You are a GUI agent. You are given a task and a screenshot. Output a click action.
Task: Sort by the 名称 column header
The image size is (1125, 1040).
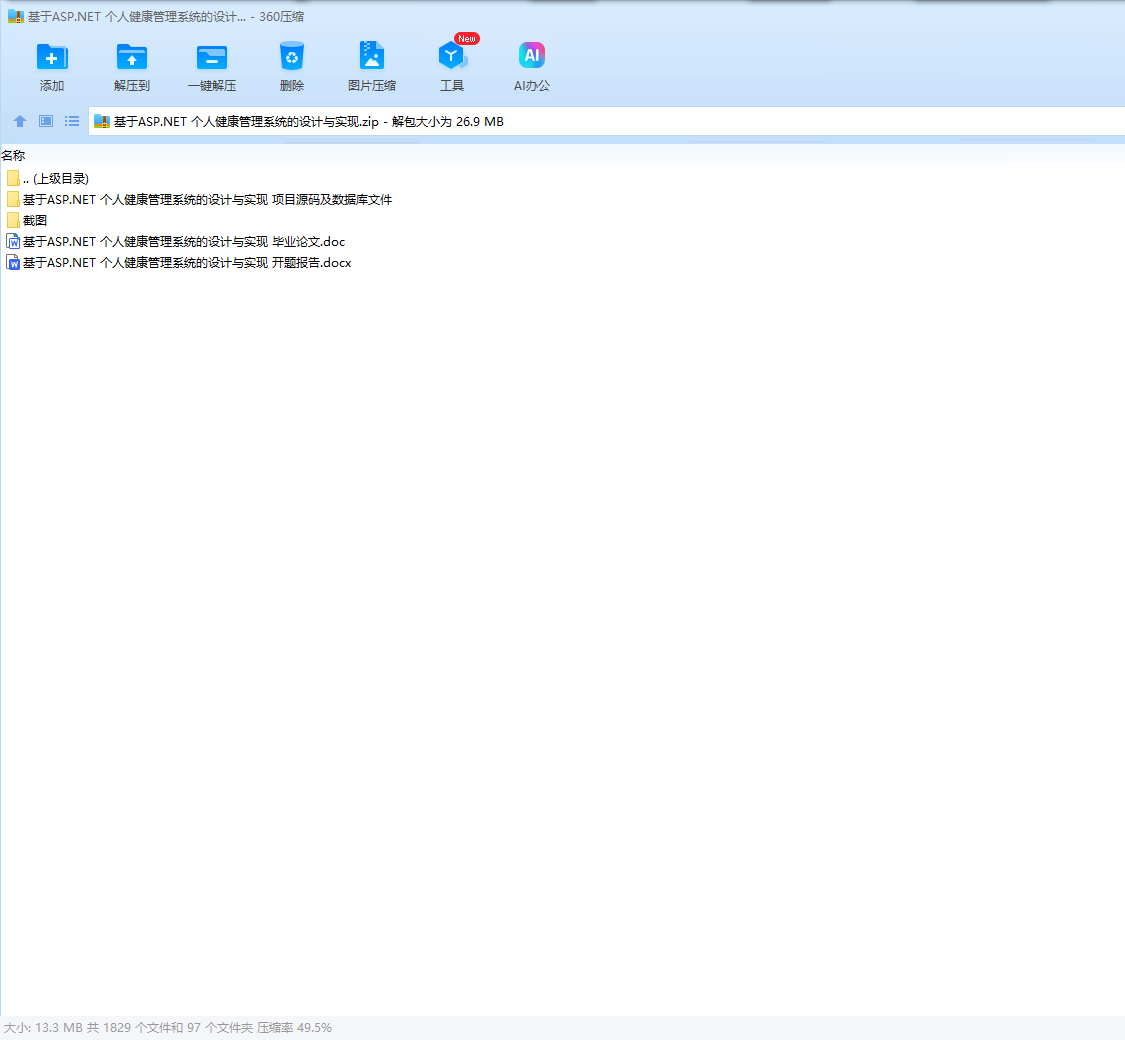click(x=13, y=156)
